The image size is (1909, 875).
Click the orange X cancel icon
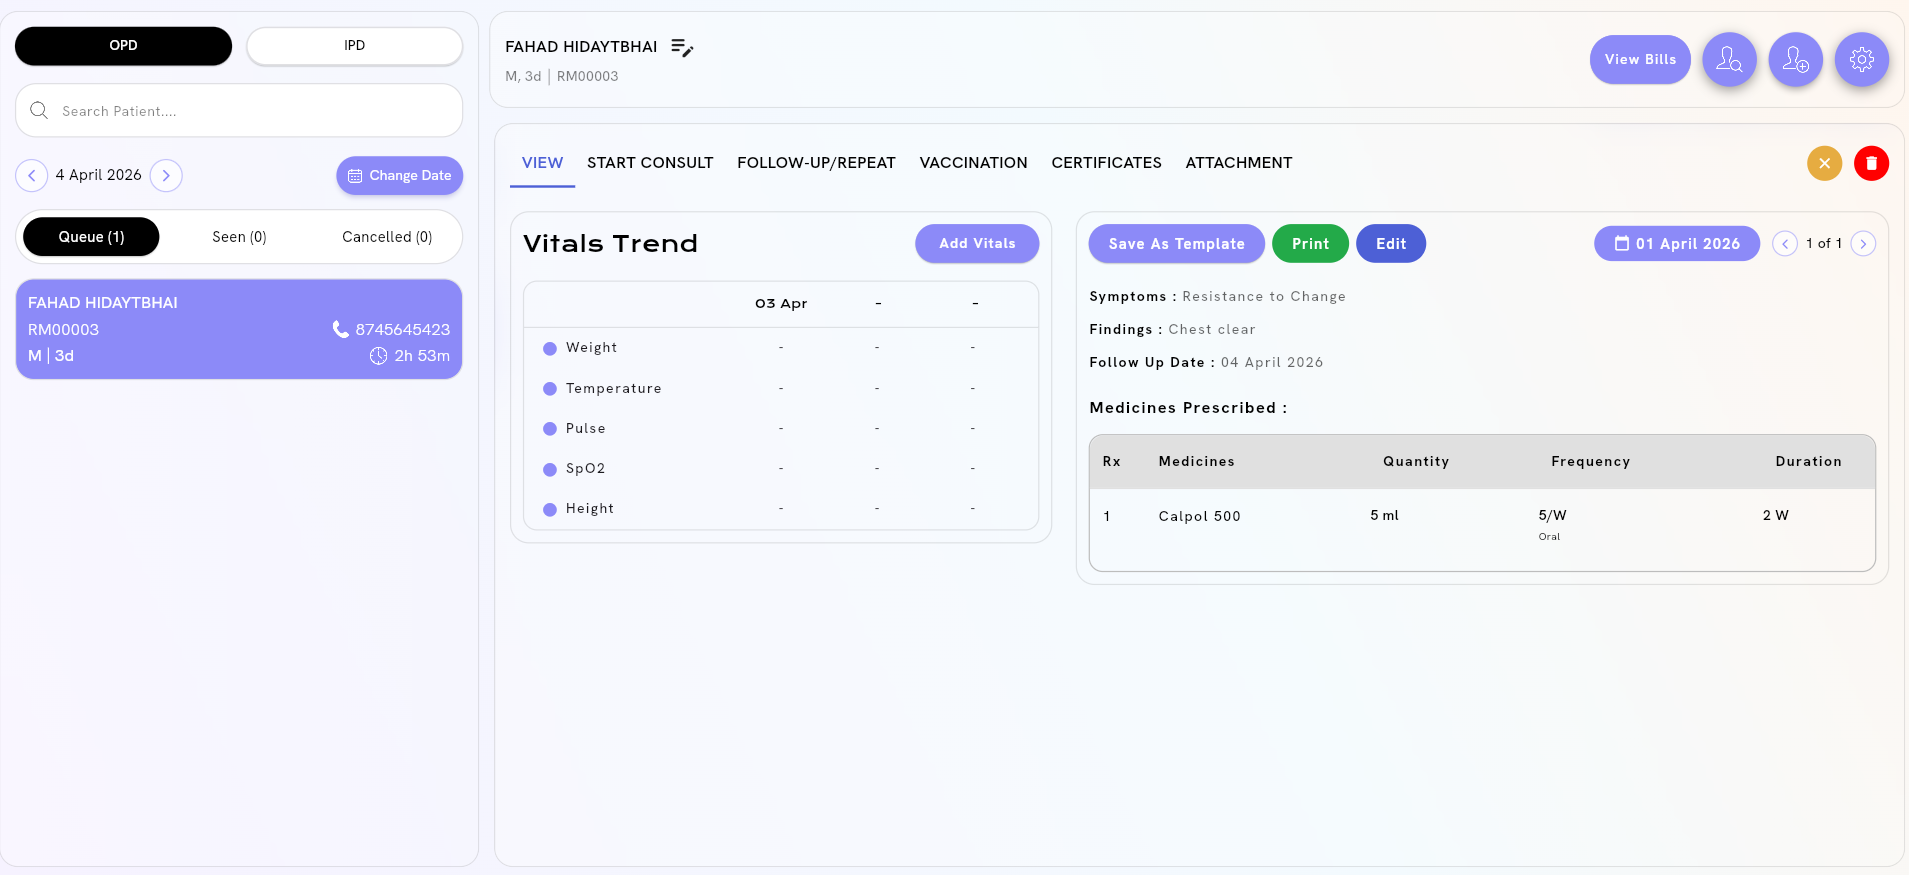pos(1824,163)
